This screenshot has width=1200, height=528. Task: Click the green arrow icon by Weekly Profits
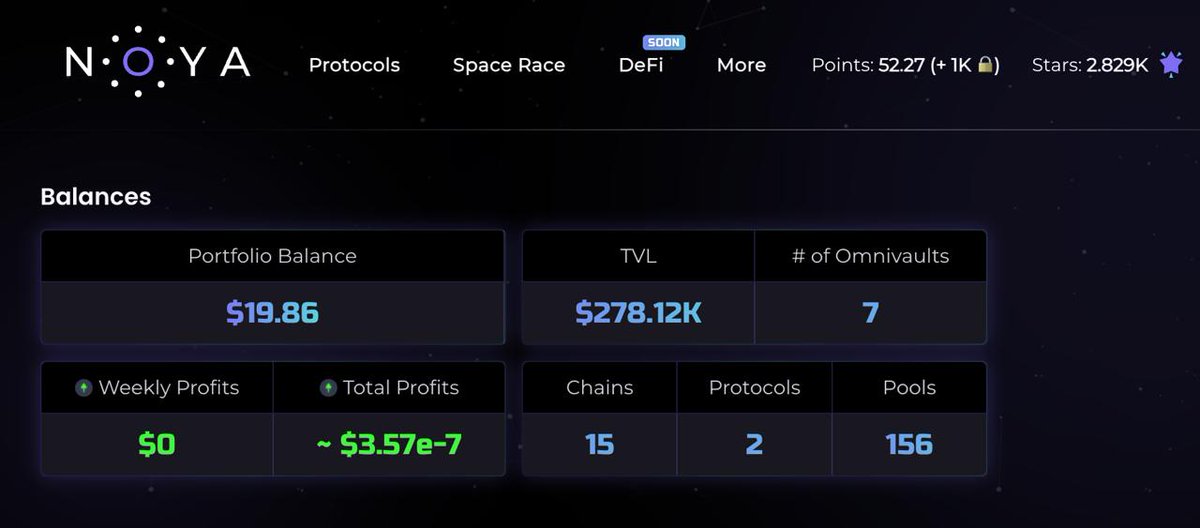click(x=84, y=388)
